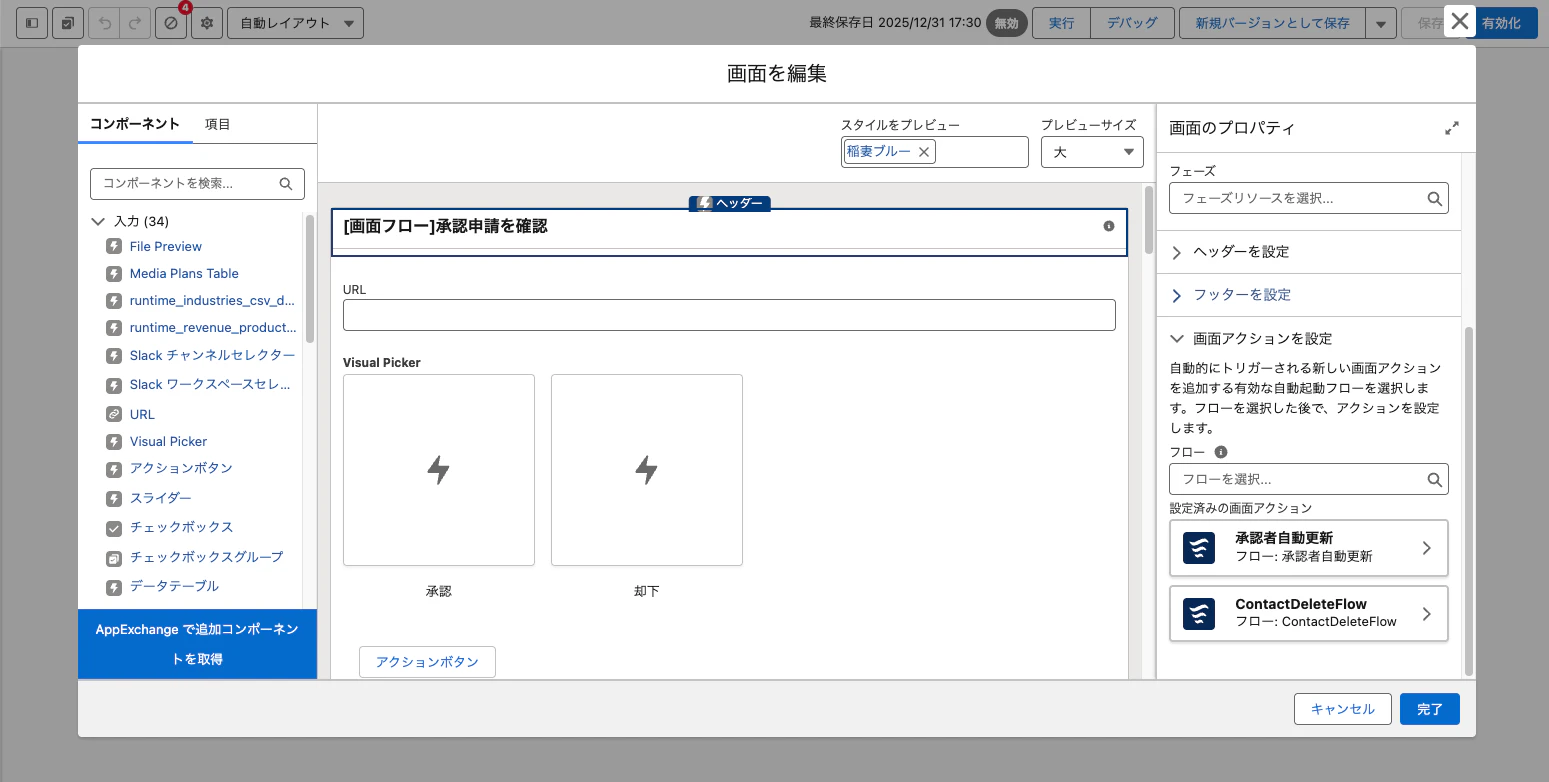Click the URL input field on the screen canvas
Viewport: 1549px width, 782px height.
729,315
